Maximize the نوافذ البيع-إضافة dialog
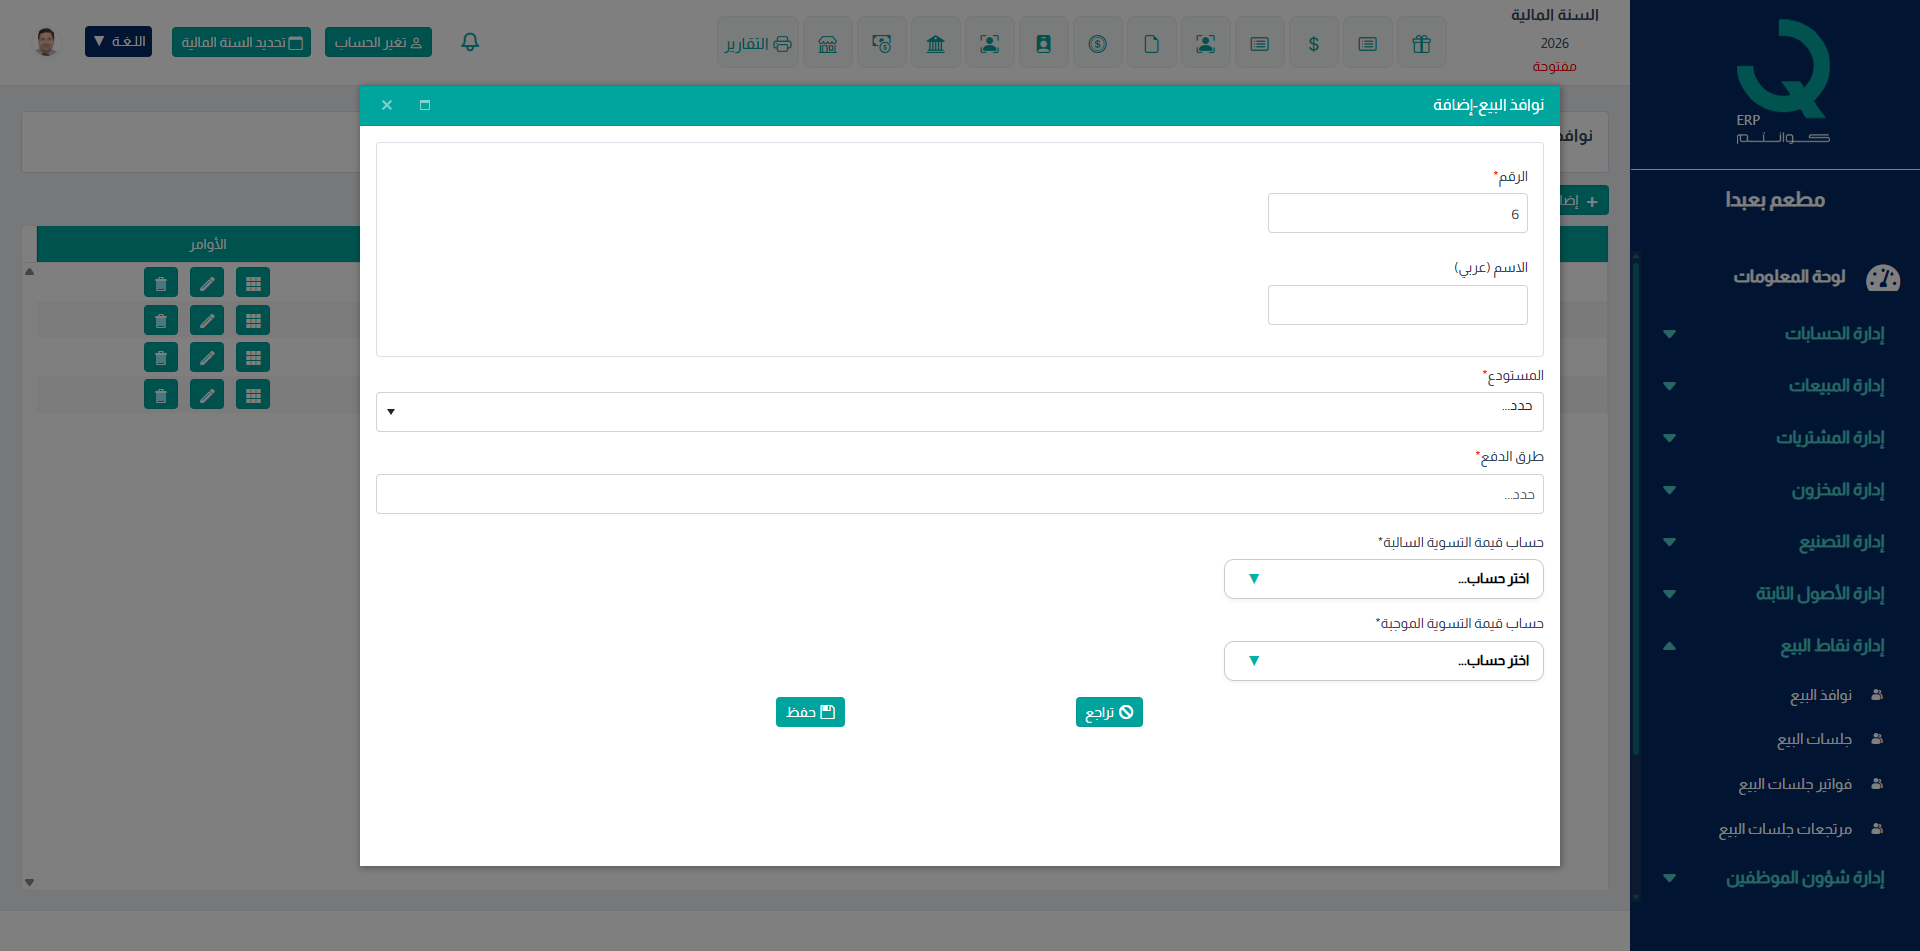The image size is (1920, 951). (x=425, y=105)
